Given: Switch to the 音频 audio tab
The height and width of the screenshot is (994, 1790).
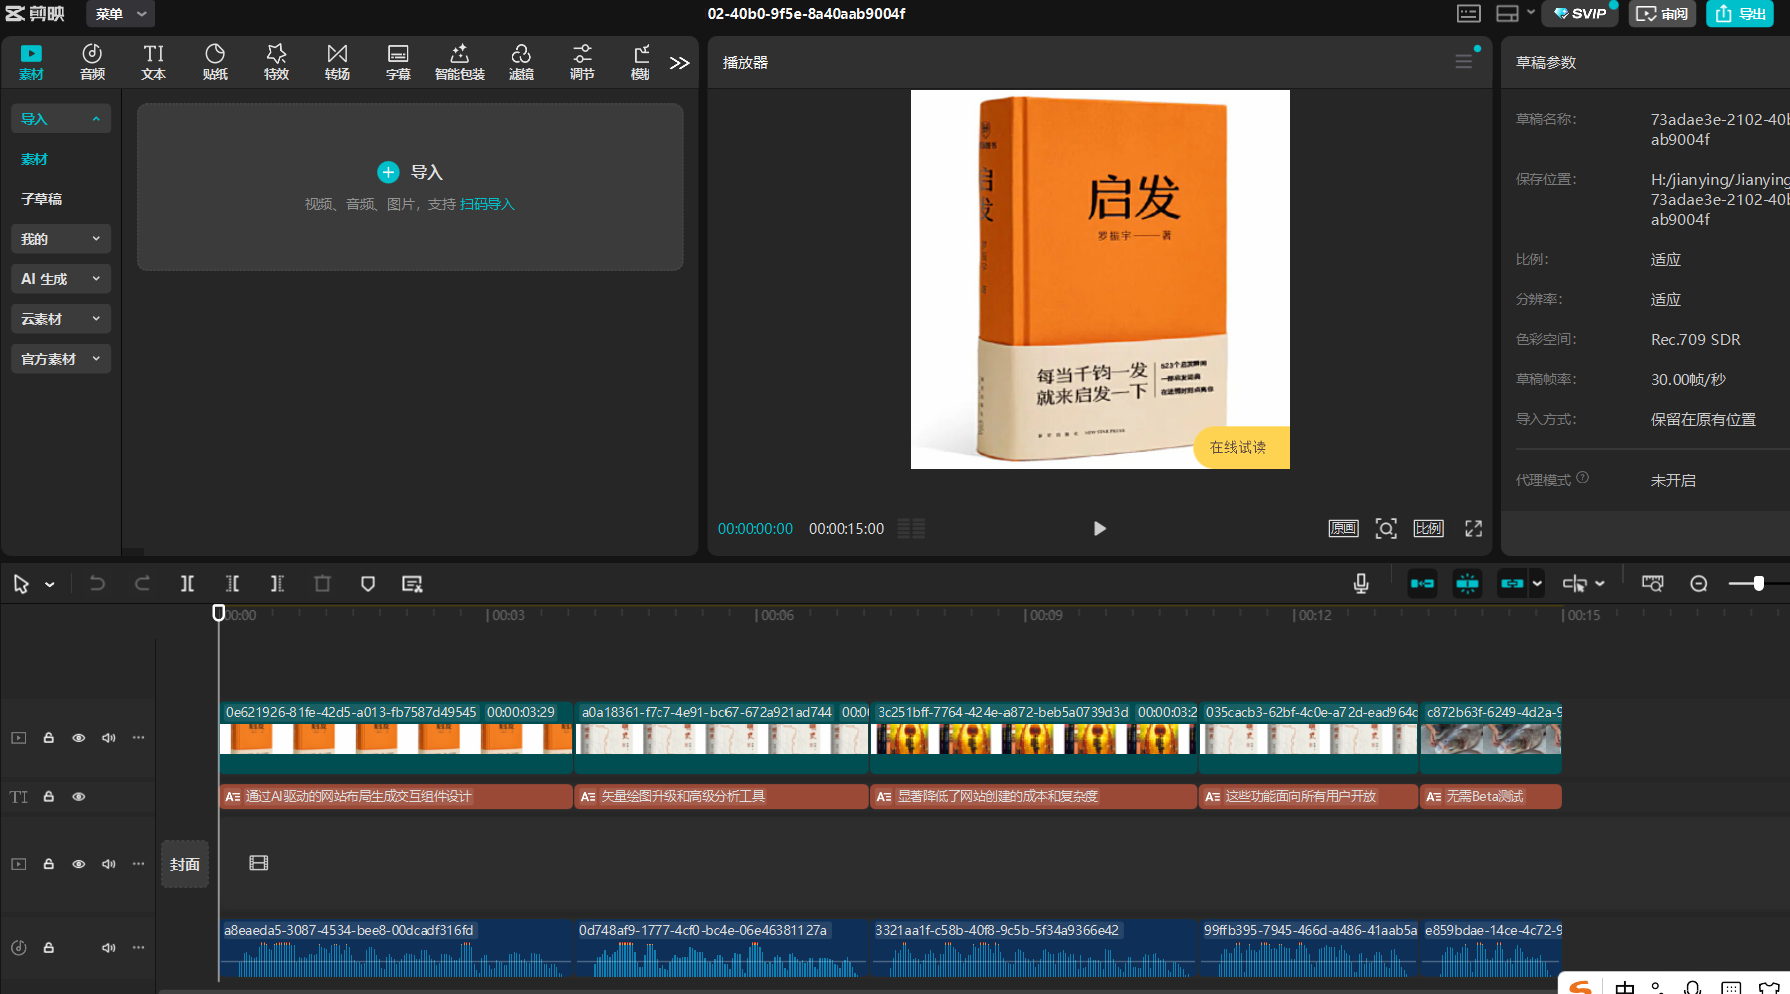Looking at the screenshot, I should (92, 61).
